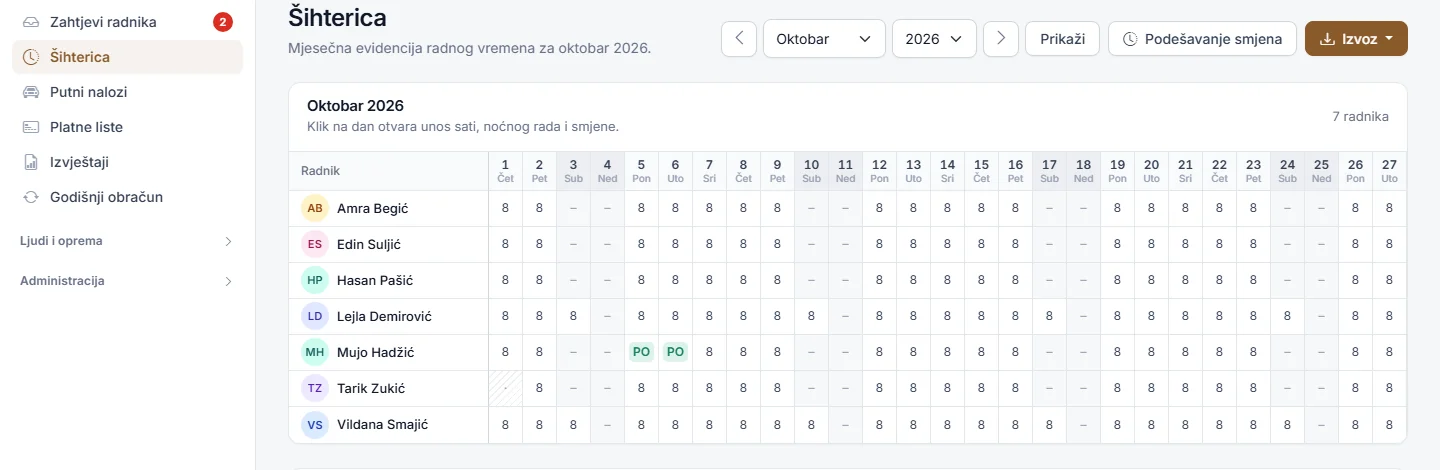Screen dimensions: 1440x470
Task: Open Mujo Hadžić's PO cell for 6 Uto
Action: pos(675,353)
